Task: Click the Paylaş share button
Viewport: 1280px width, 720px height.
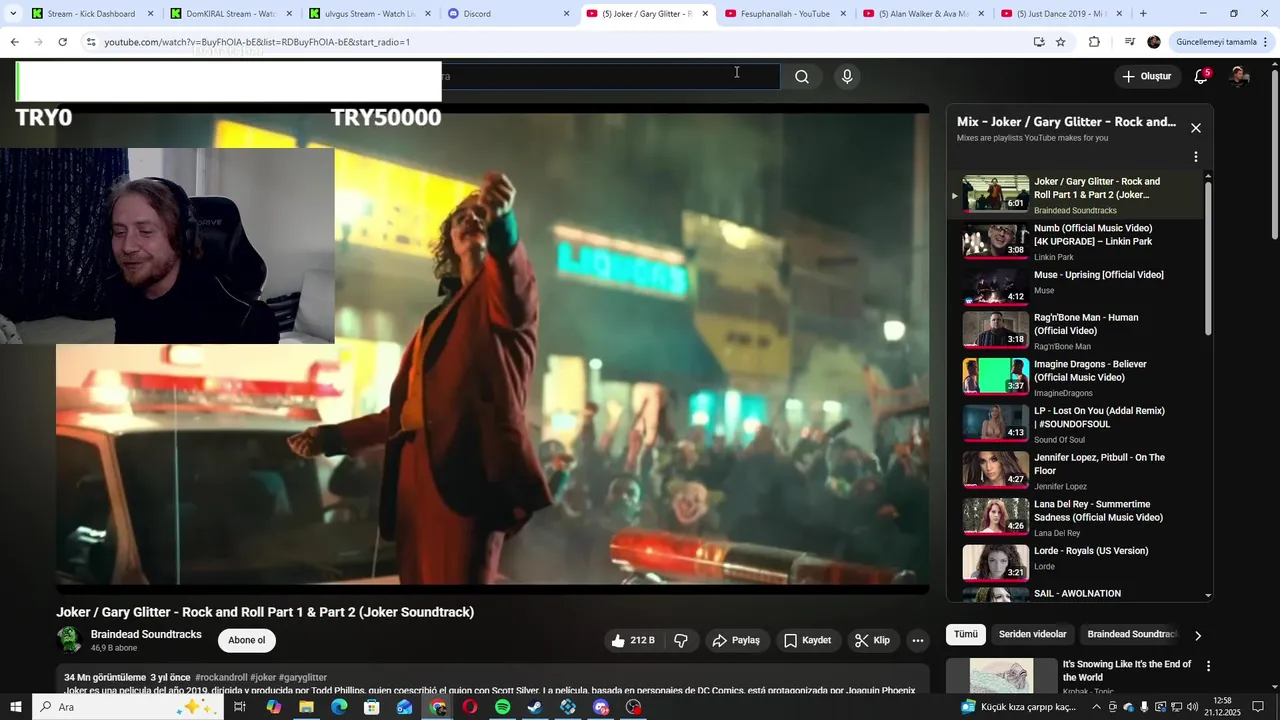Action: click(x=736, y=641)
